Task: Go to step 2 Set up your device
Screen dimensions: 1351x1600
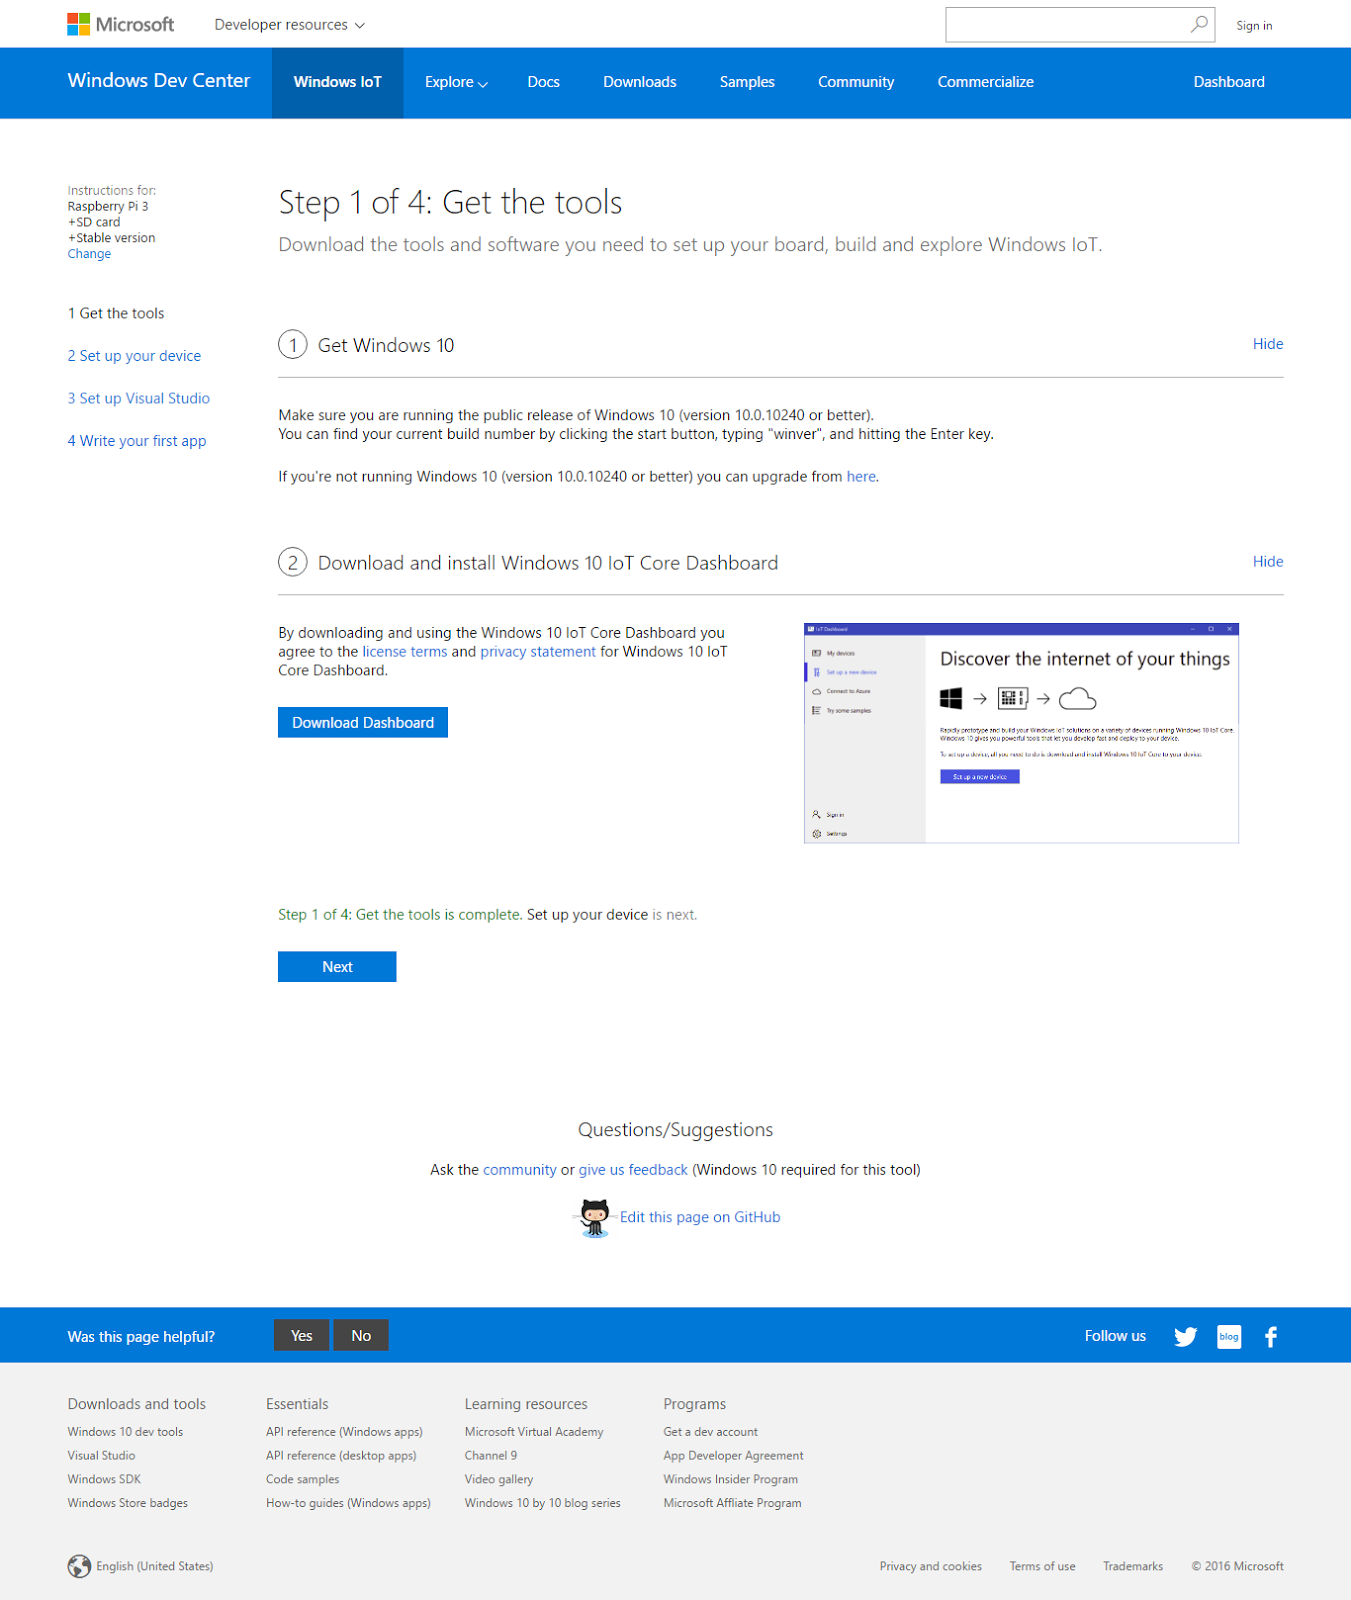Action: 134,356
